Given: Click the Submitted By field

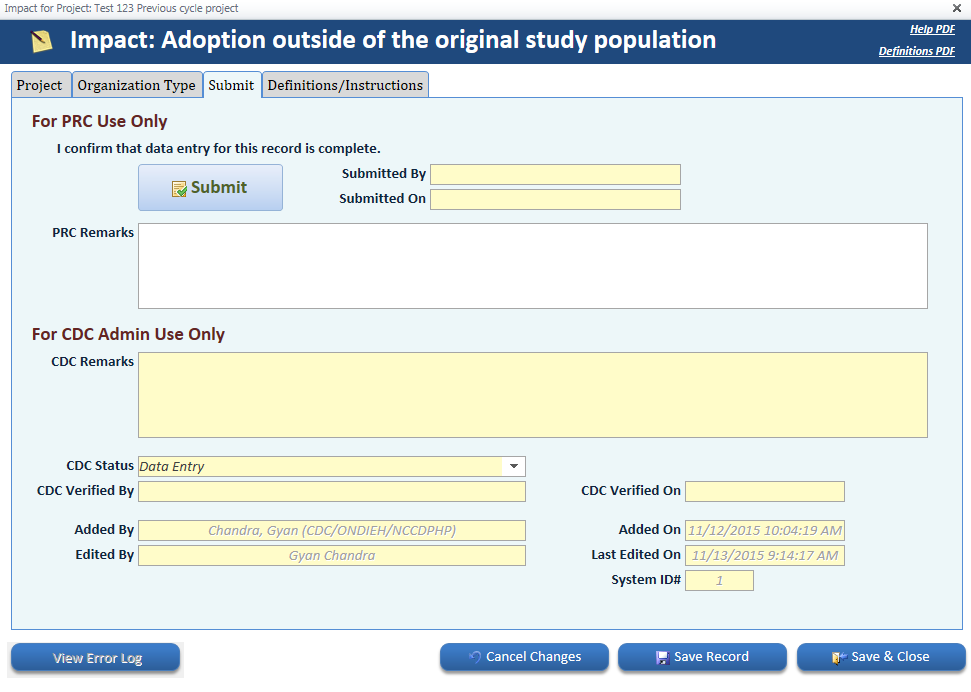Looking at the screenshot, I should (555, 175).
